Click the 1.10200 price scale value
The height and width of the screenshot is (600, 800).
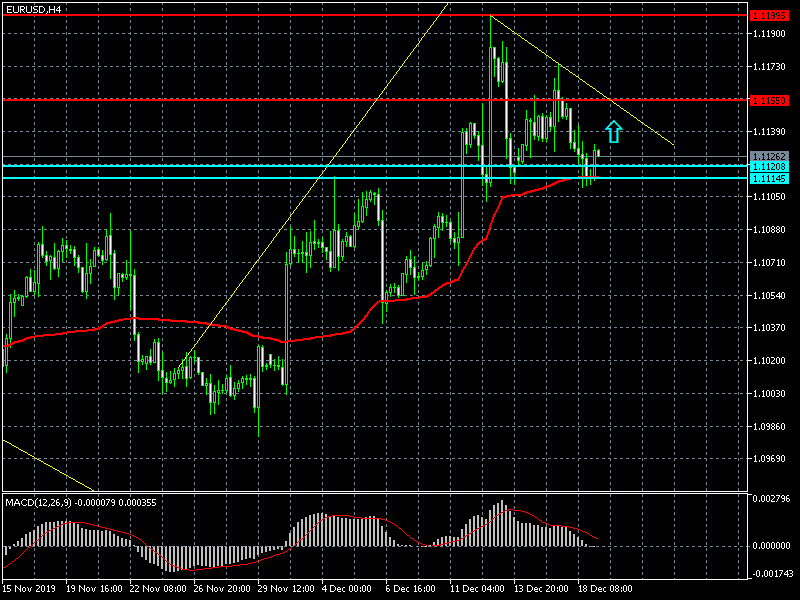pos(769,361)
